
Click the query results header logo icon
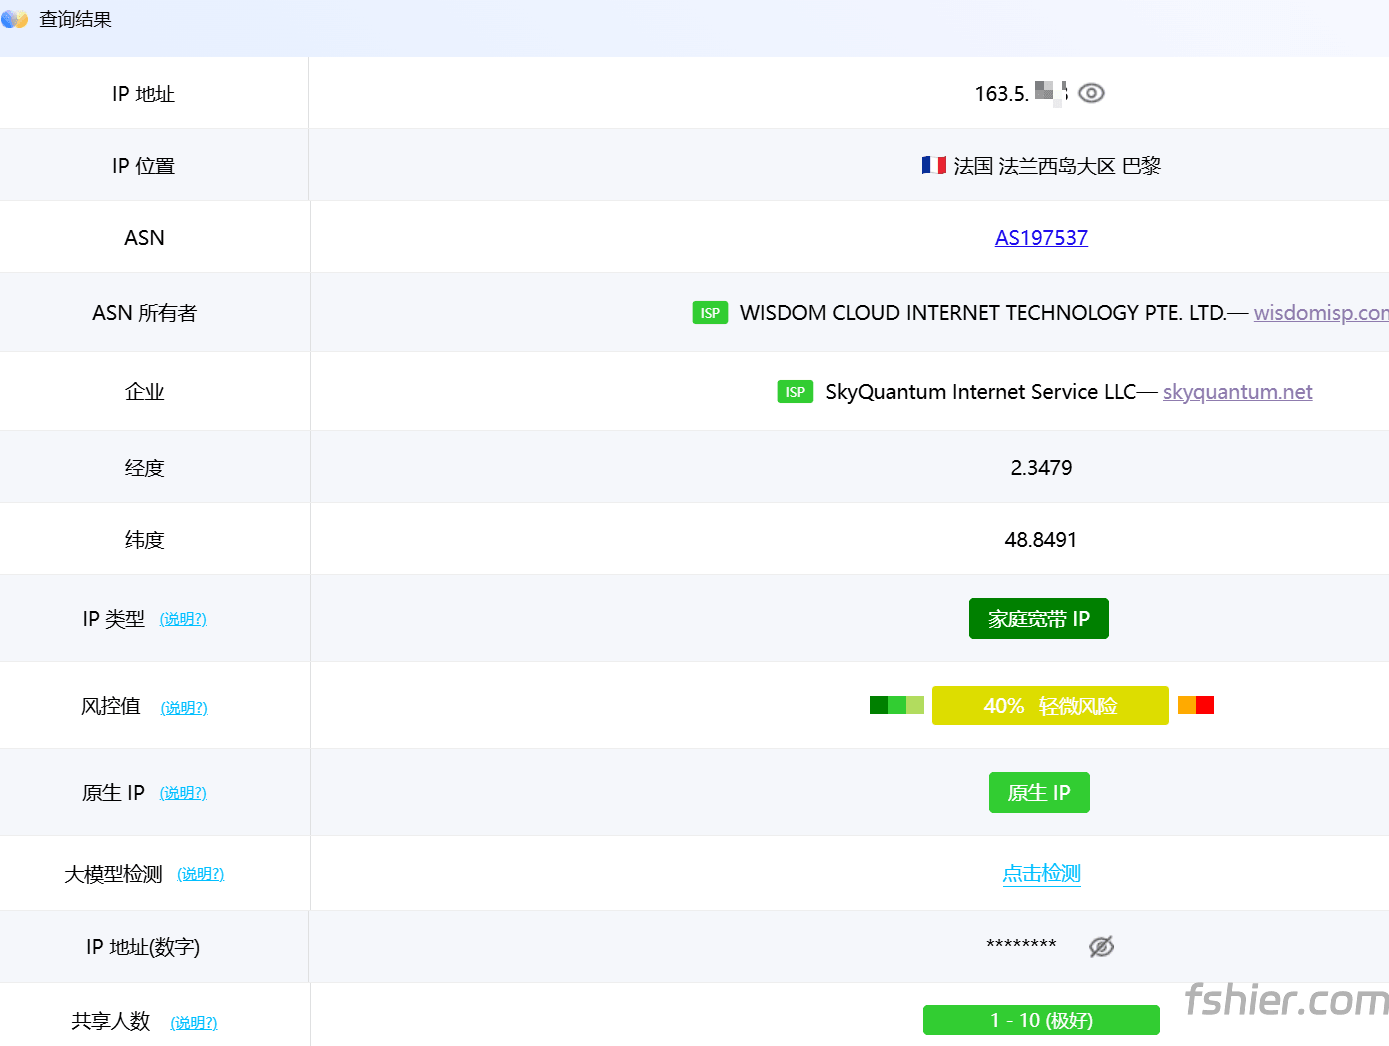click(x=15, y=19)
